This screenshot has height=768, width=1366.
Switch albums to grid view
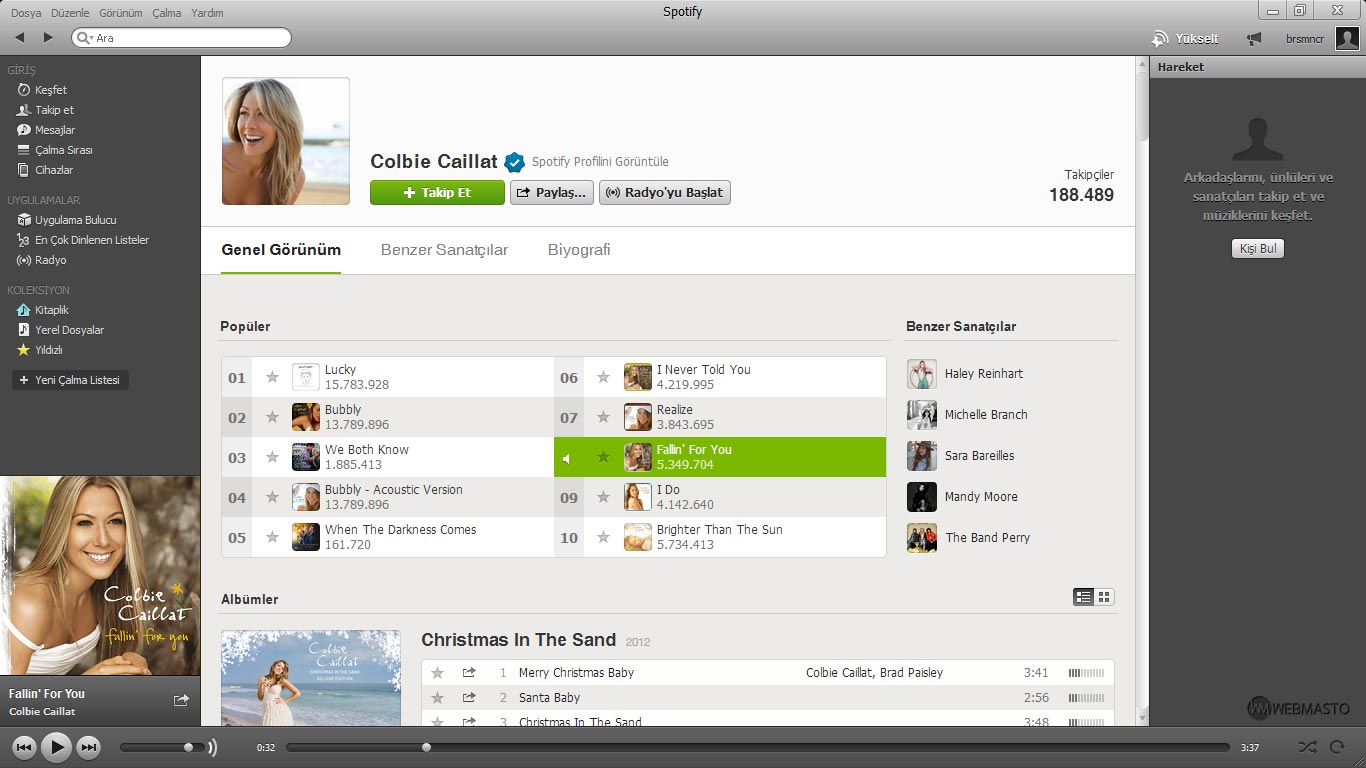tap(1104, 597)
